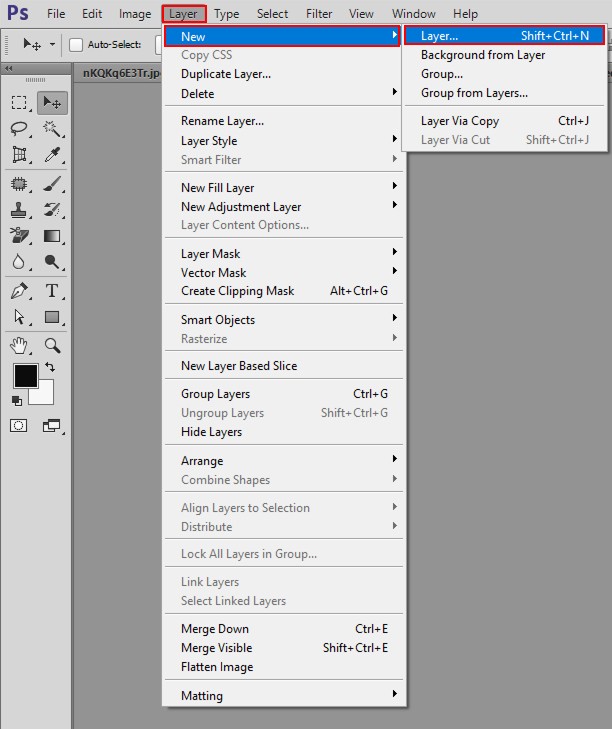Open the Move tool preset picker arrow
Screen dimensions: 612x729
[x=52, y=45]
